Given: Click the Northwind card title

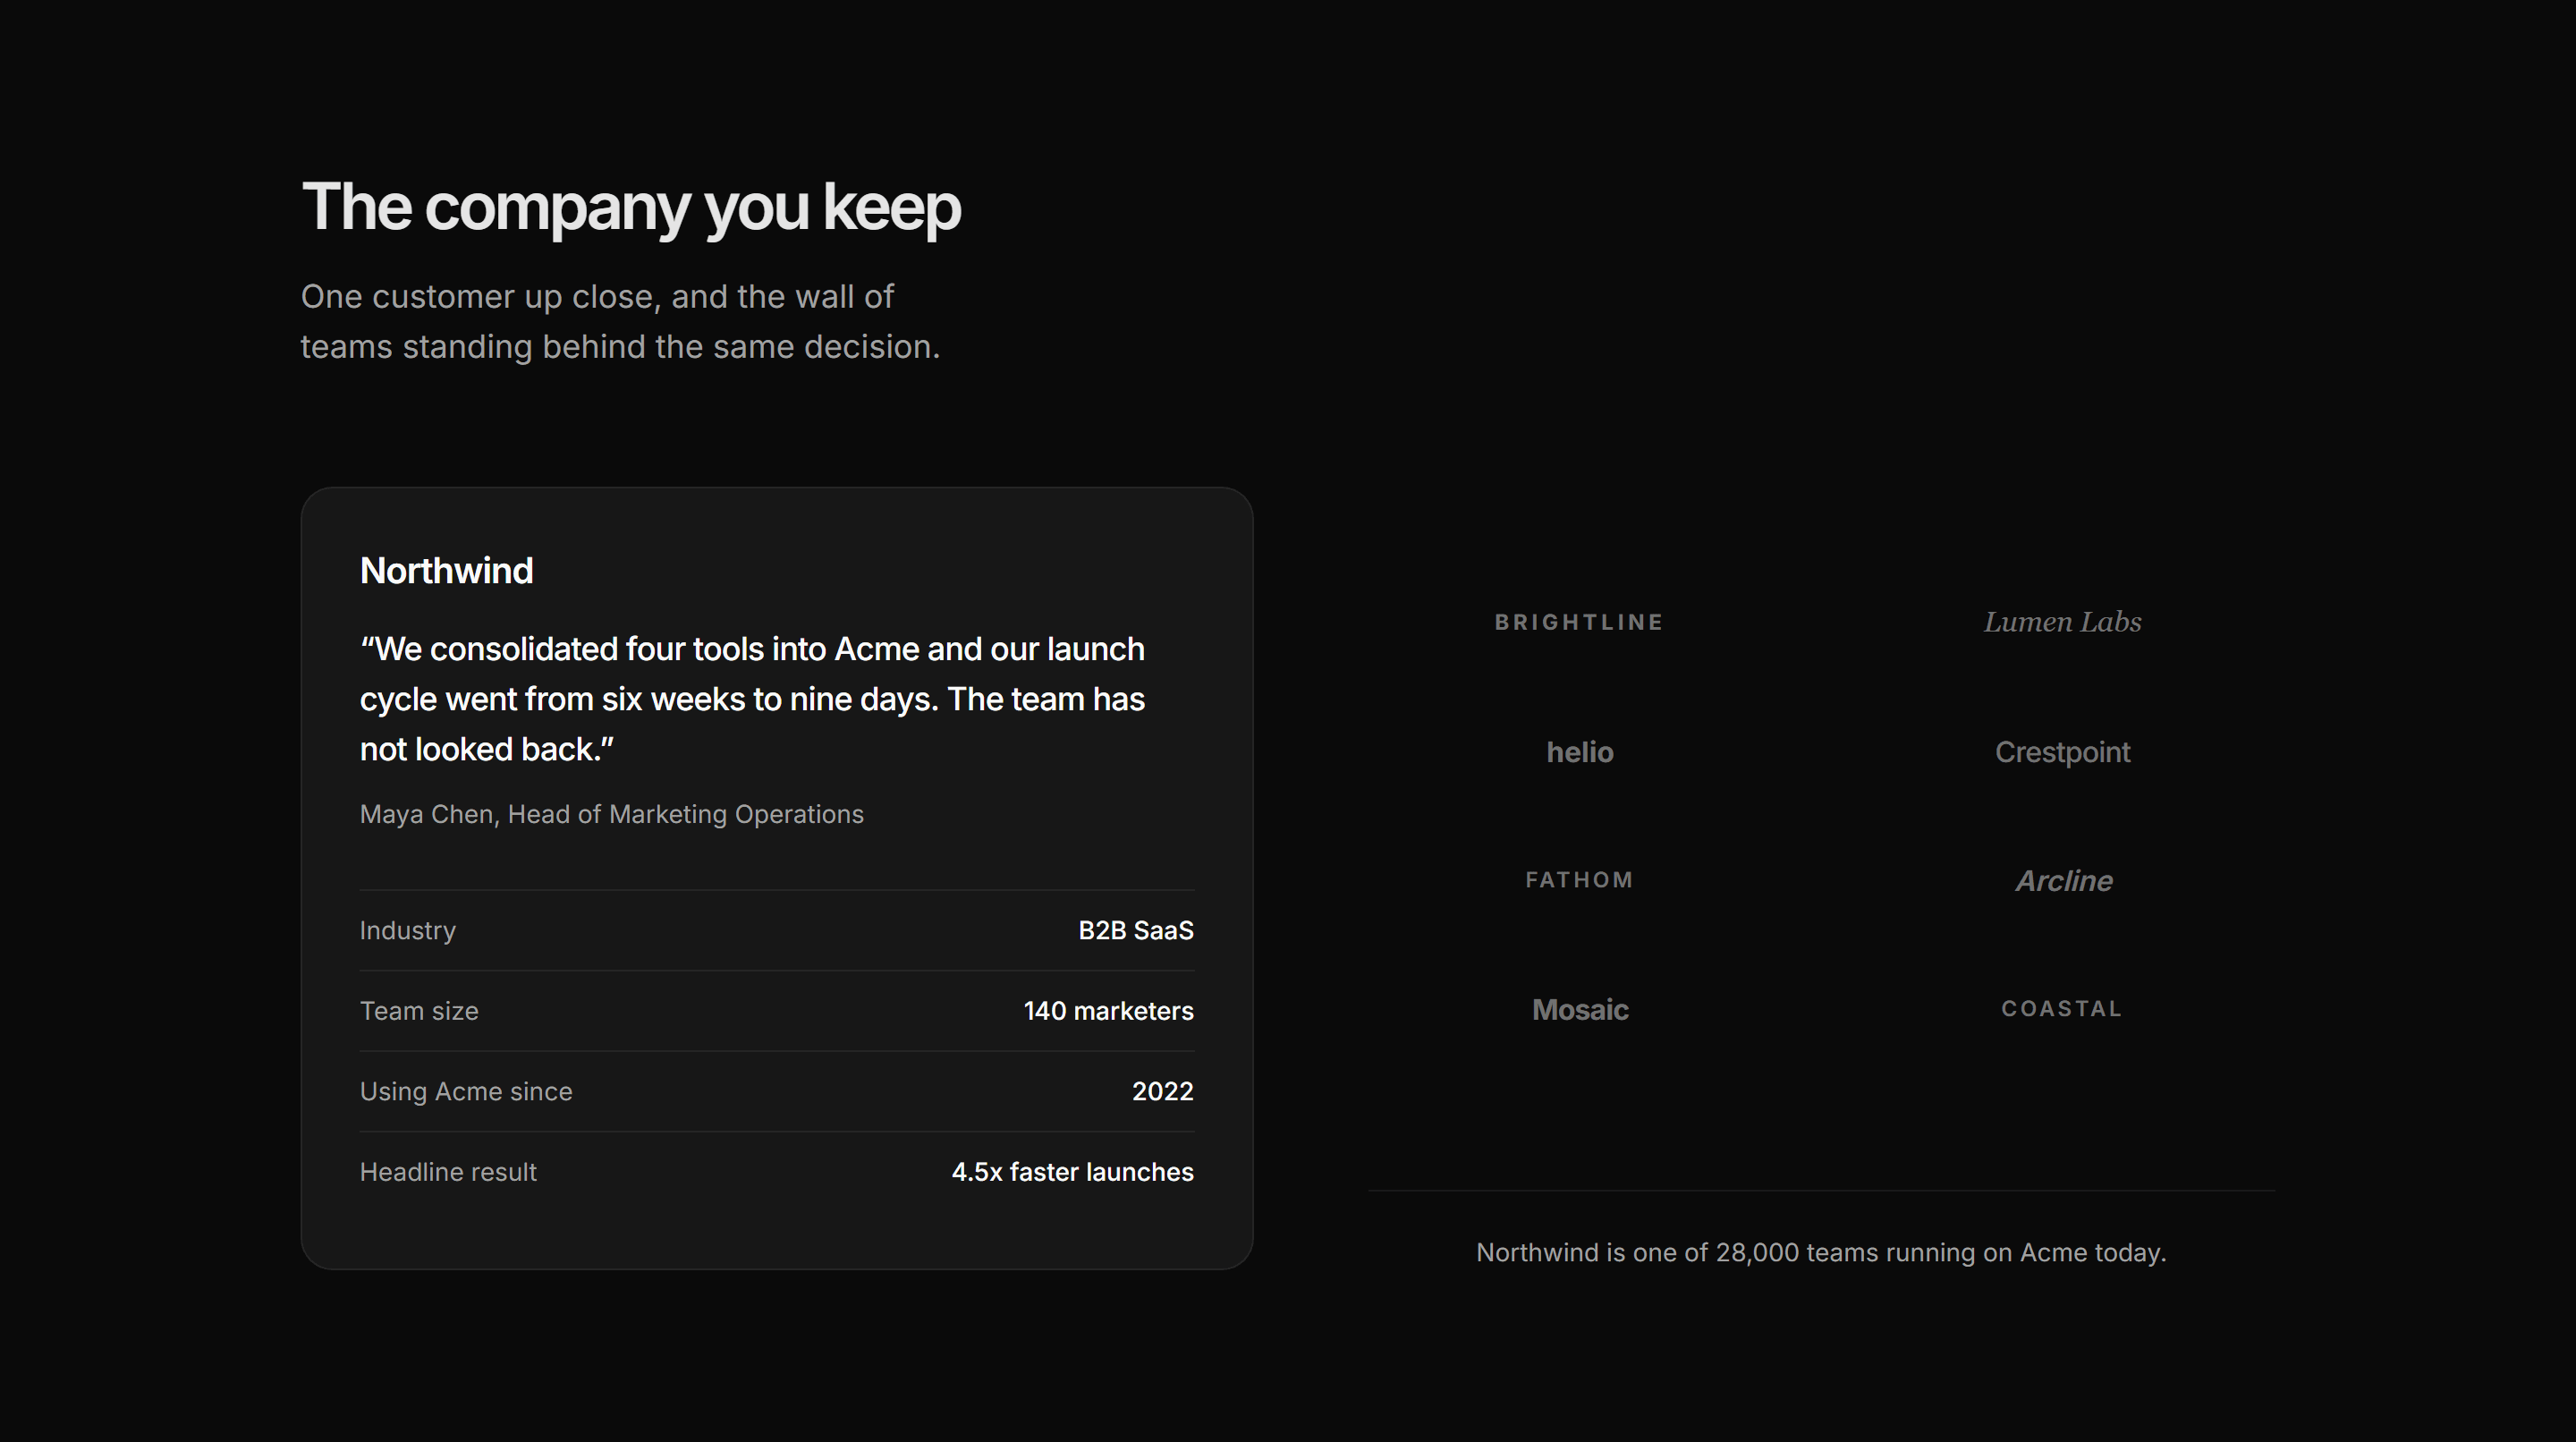Looking at the screenshot, I should coord(446,571).
